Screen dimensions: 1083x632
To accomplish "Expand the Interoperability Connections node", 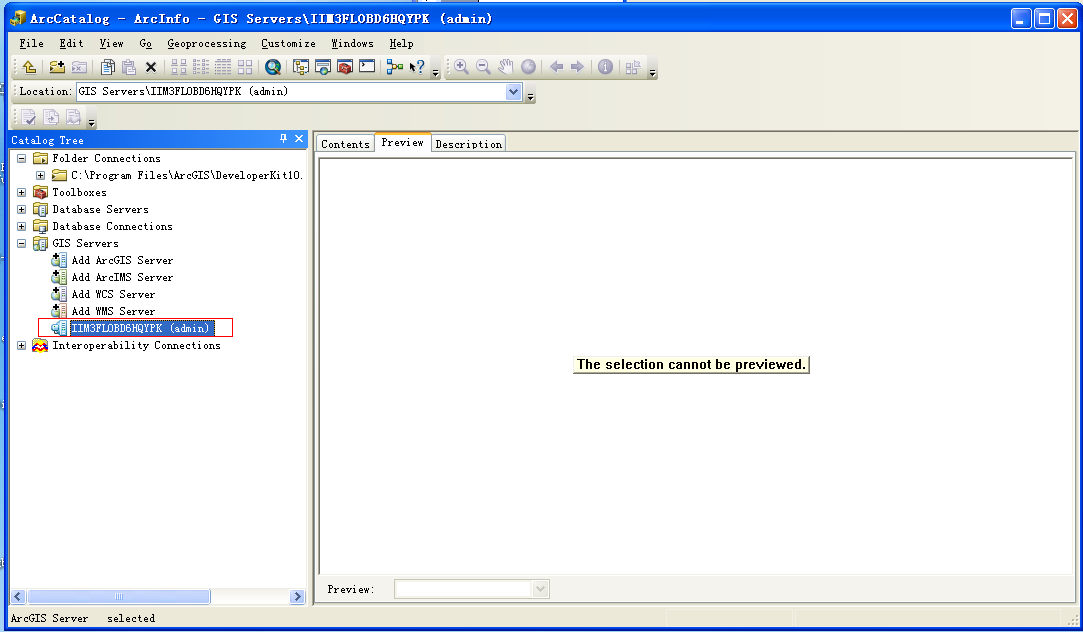I will tap(21, 345).
